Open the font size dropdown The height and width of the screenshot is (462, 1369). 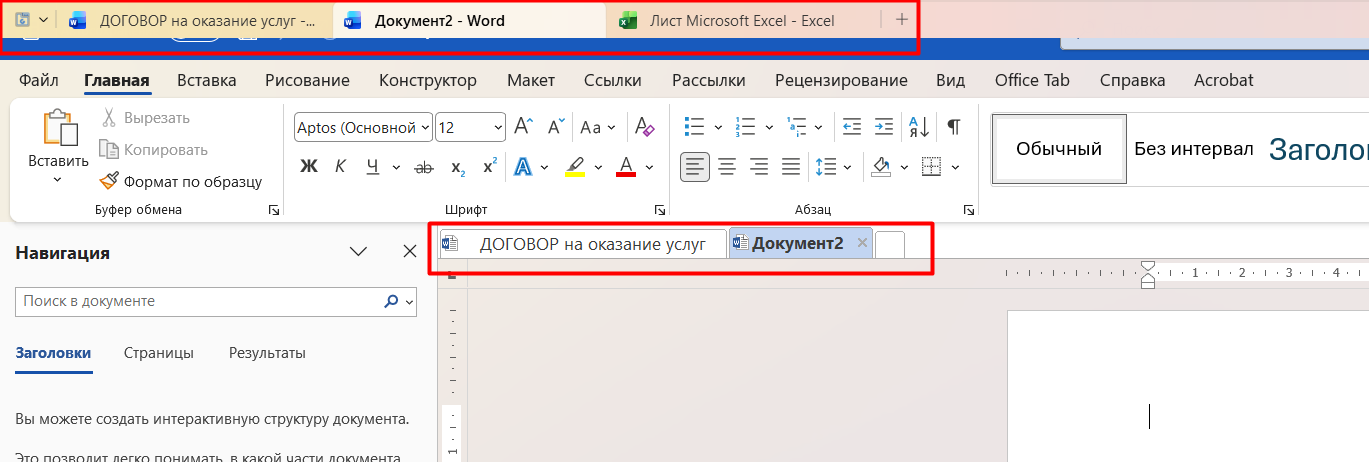click(x=498, y=128)
